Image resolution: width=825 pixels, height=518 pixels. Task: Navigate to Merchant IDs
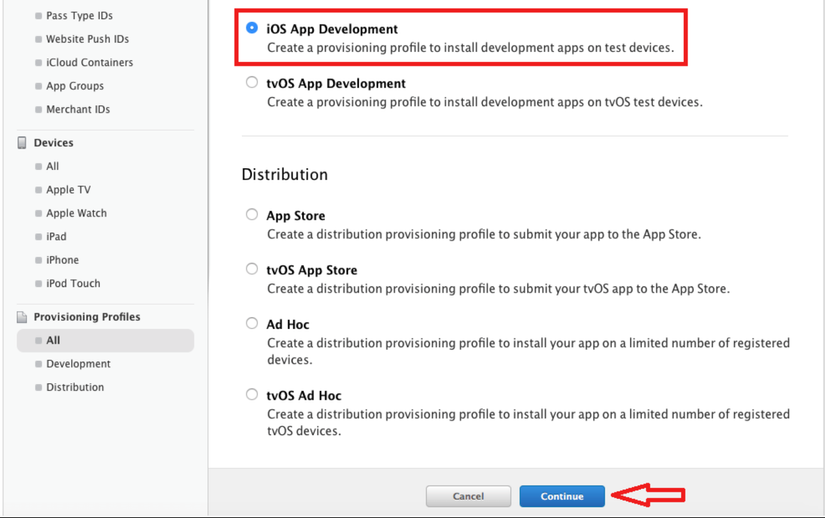[x=78, y=109]
